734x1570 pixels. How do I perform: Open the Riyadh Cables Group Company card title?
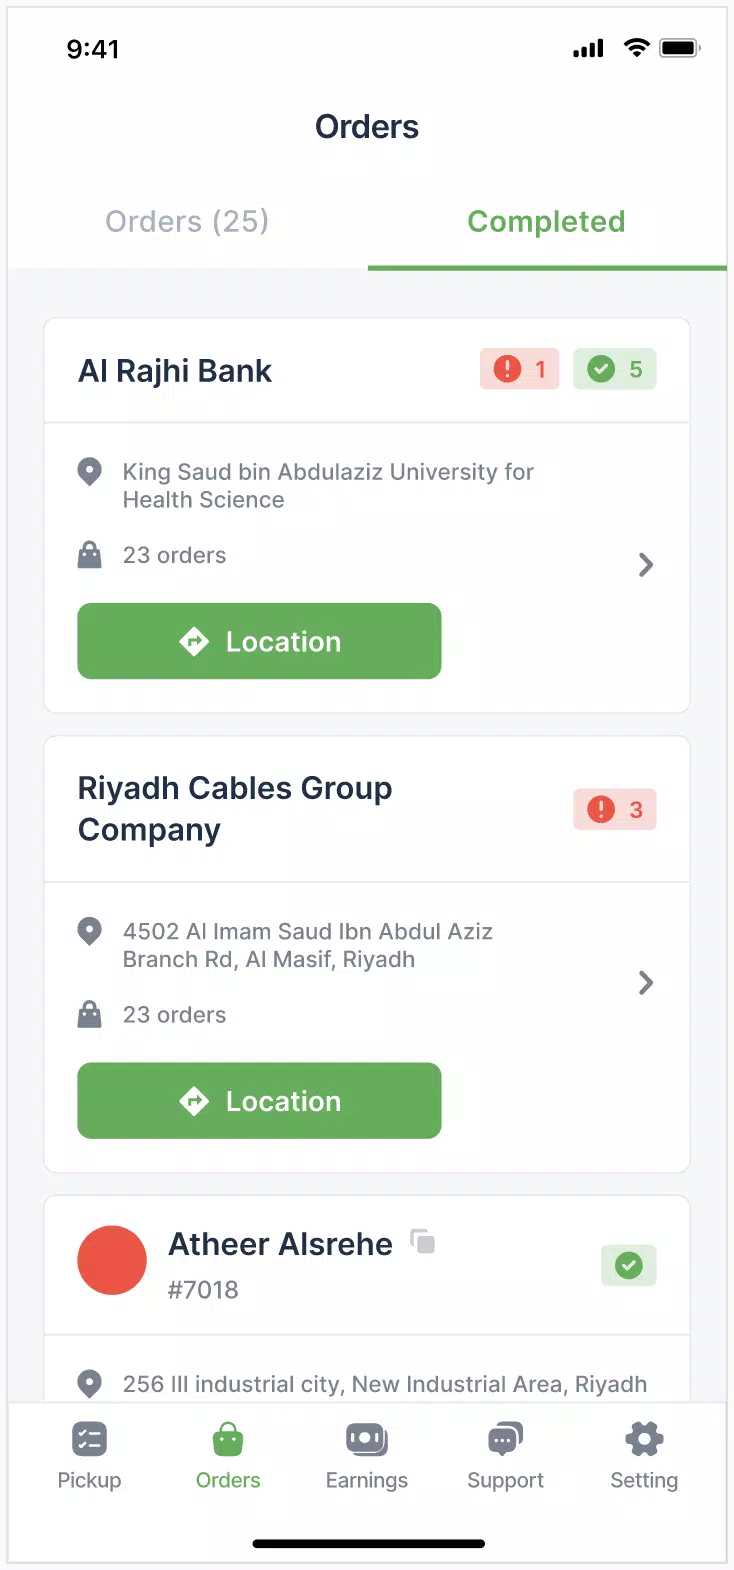click(235, 809)
